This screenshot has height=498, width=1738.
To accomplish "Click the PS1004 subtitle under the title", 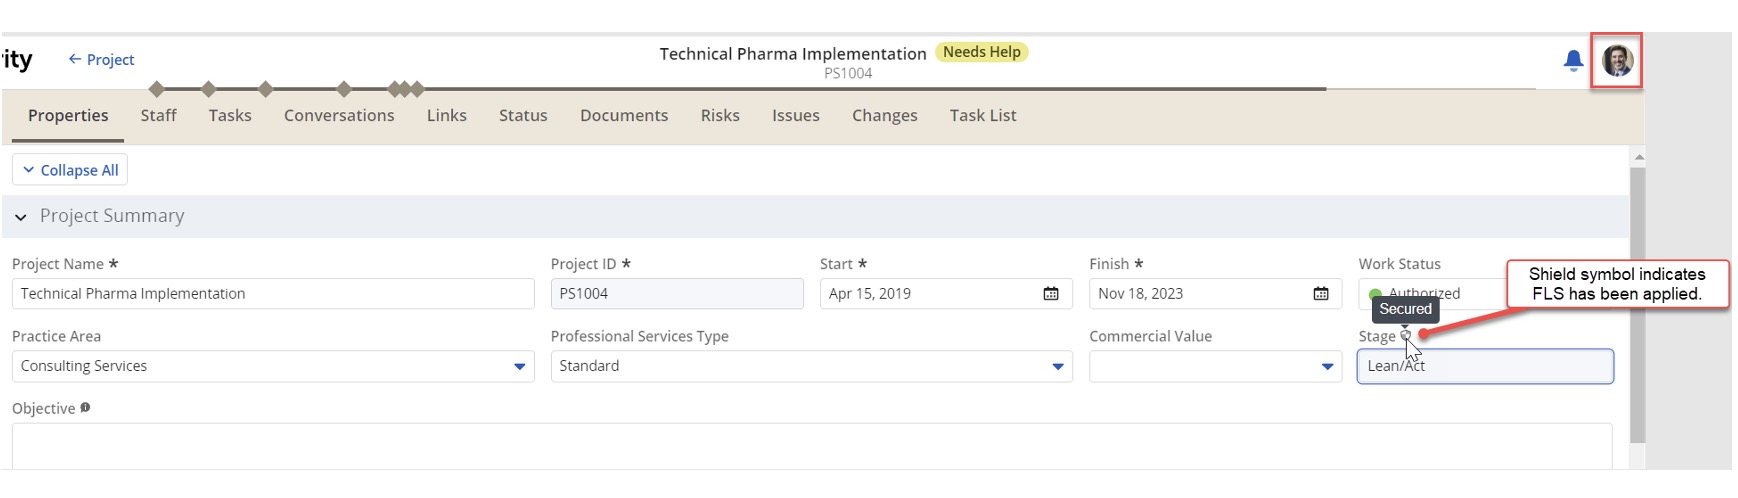I will point(848,73).
